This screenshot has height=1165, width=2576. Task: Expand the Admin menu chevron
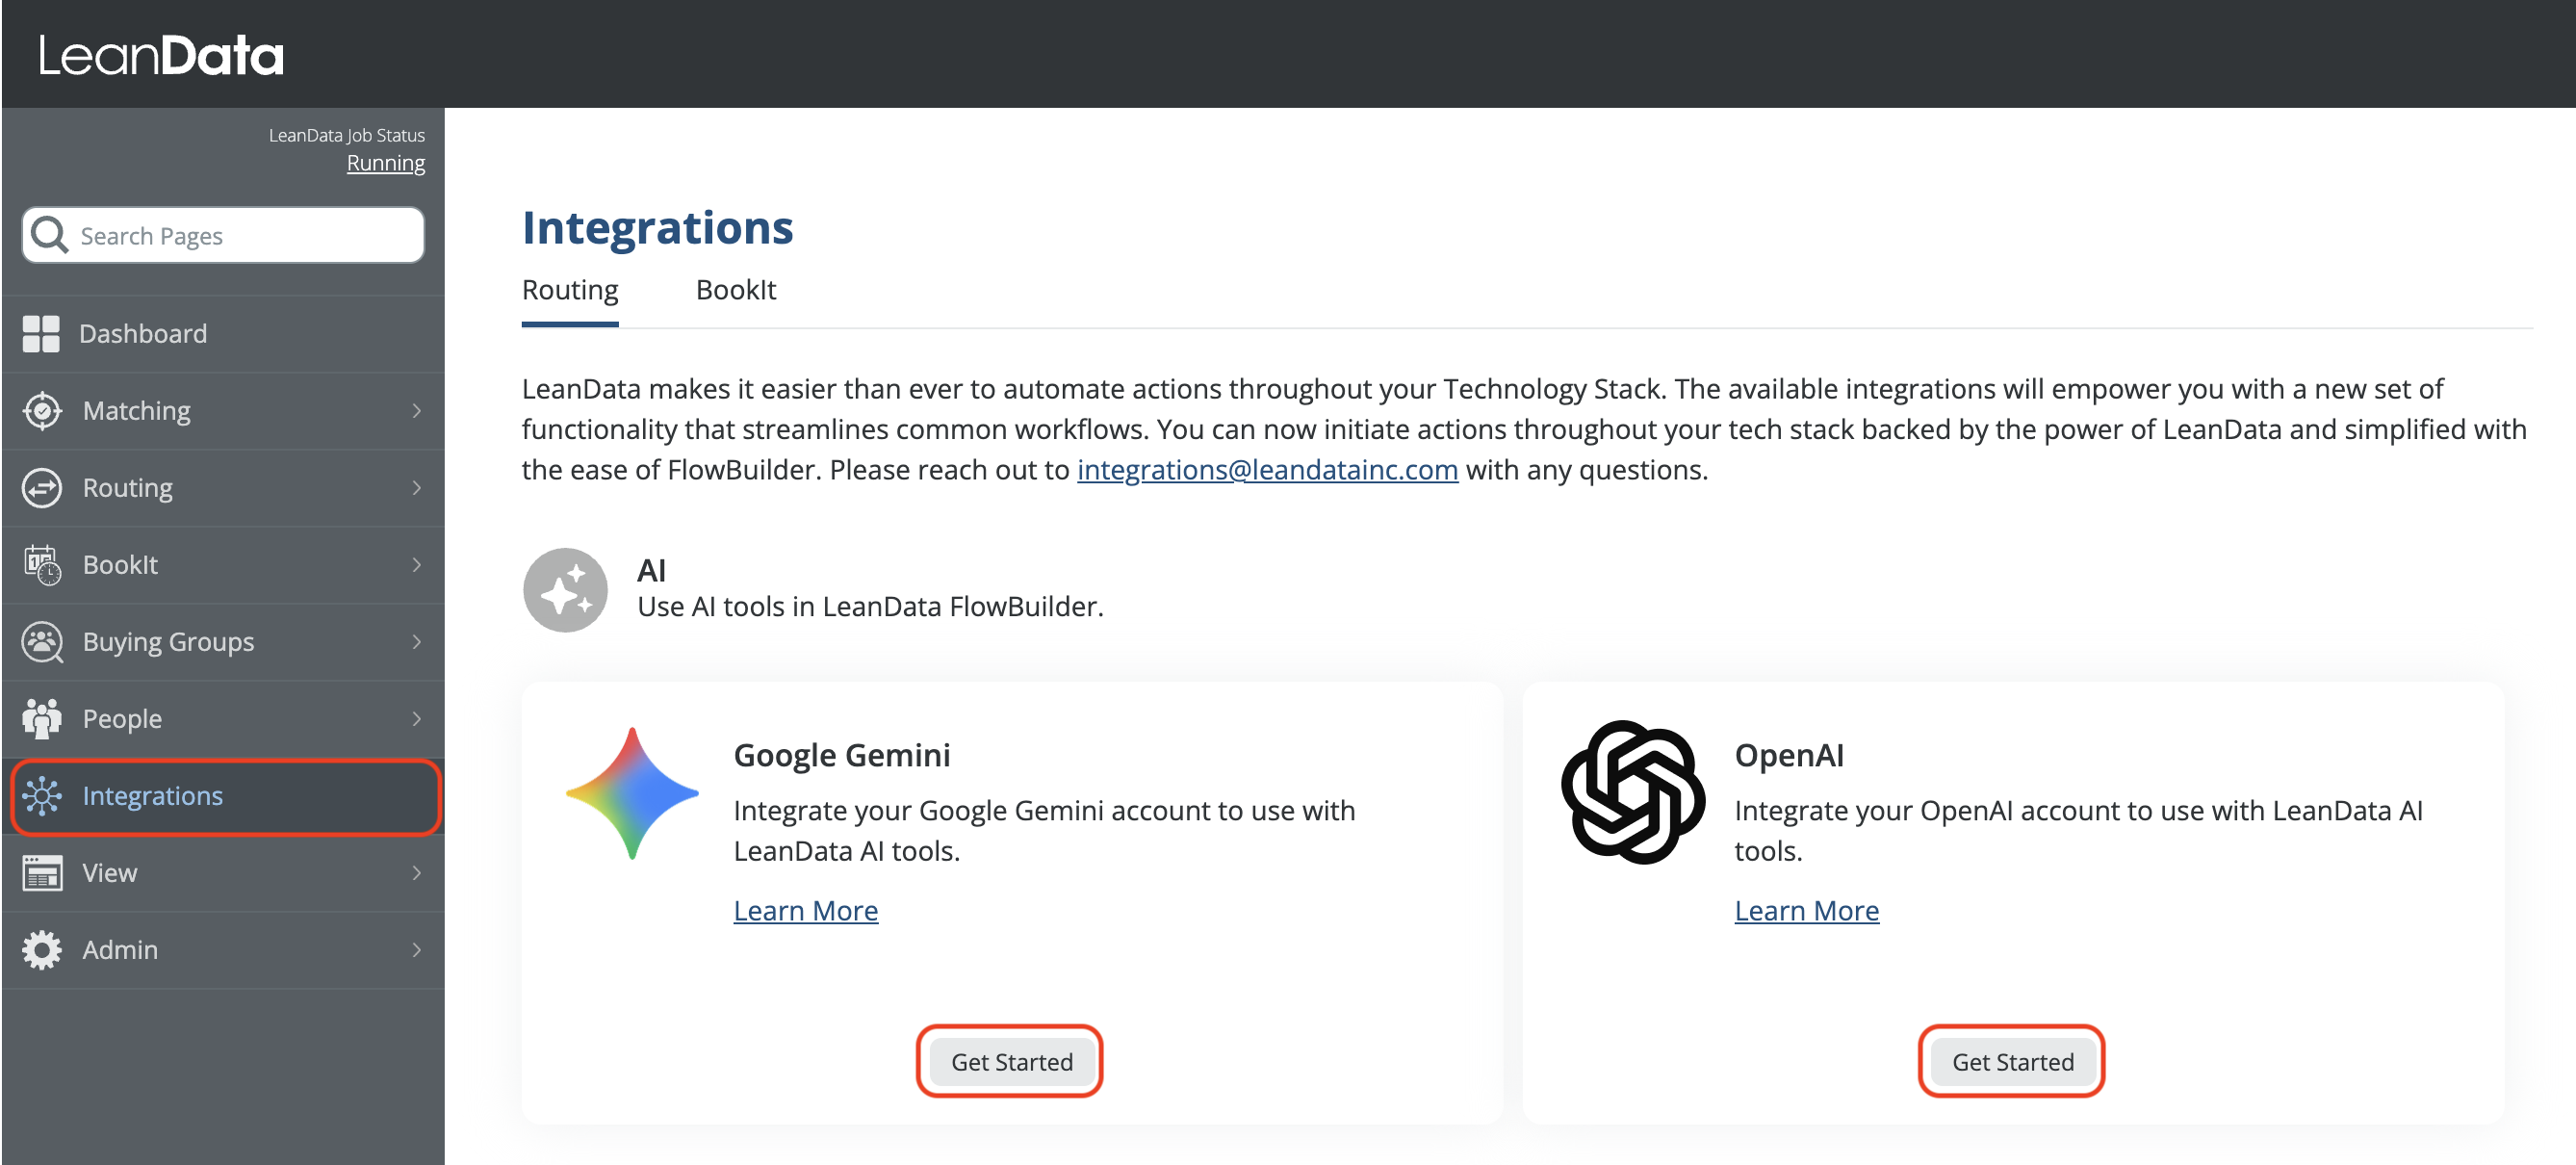coord(416,949)
